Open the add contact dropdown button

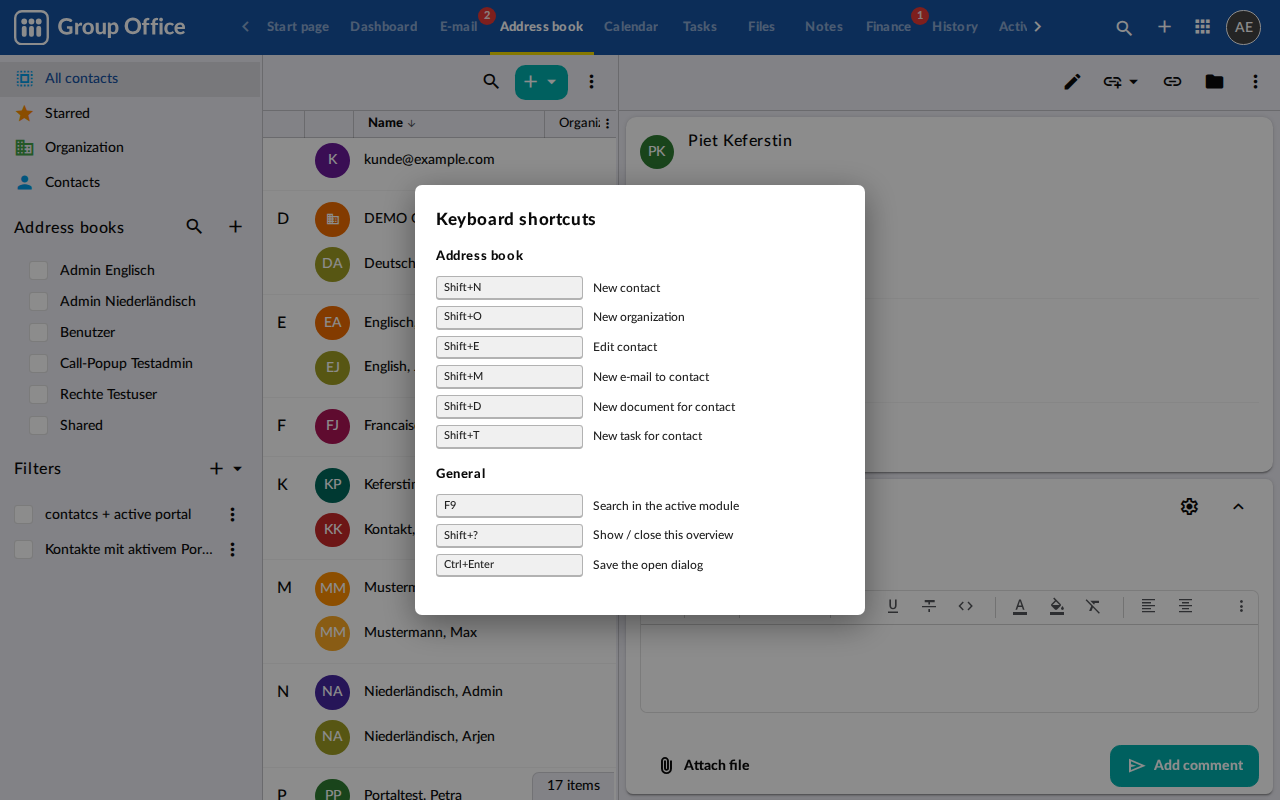click(541, 82)
